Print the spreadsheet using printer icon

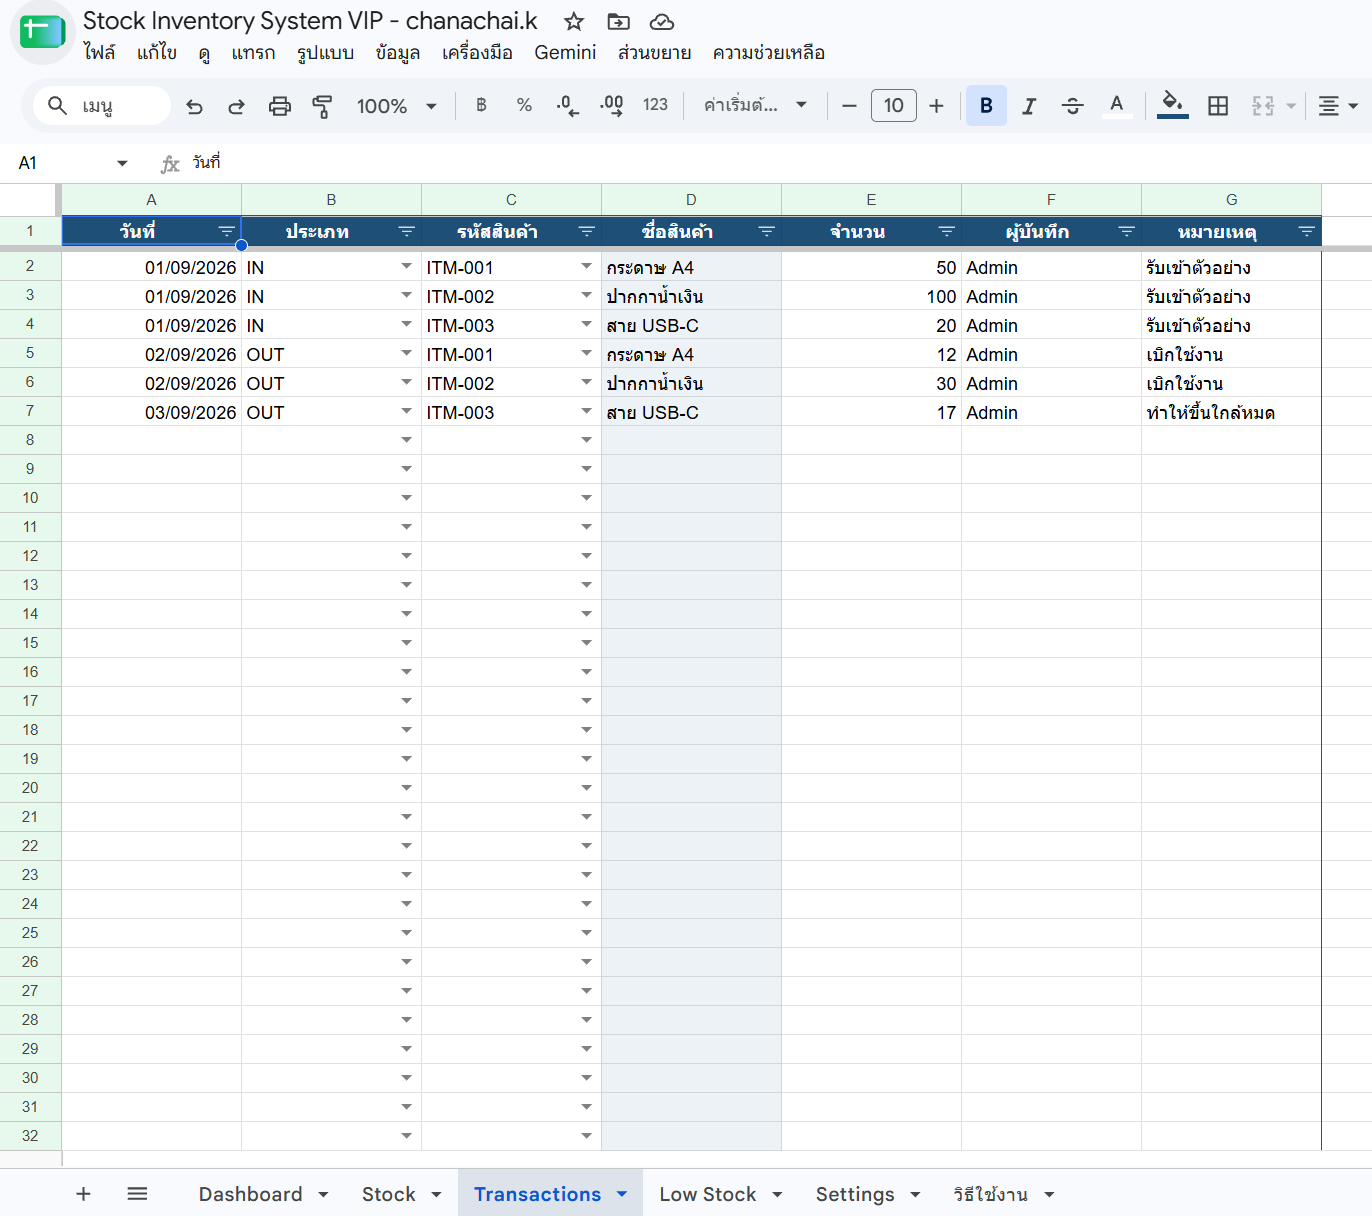(280, 106)
